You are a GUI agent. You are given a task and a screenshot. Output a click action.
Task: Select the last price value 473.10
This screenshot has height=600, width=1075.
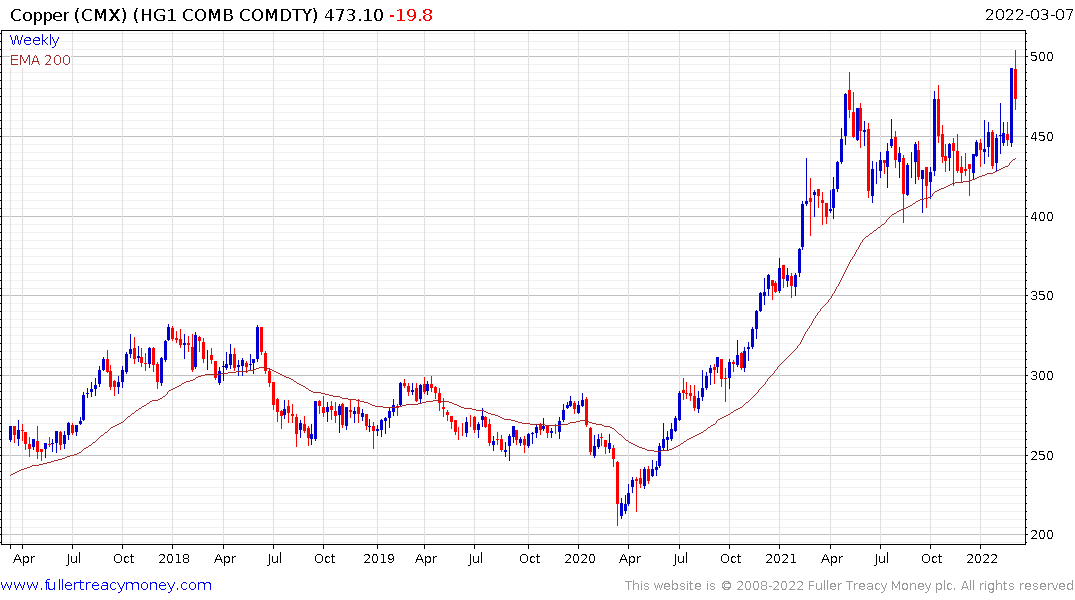pos(353,15)
